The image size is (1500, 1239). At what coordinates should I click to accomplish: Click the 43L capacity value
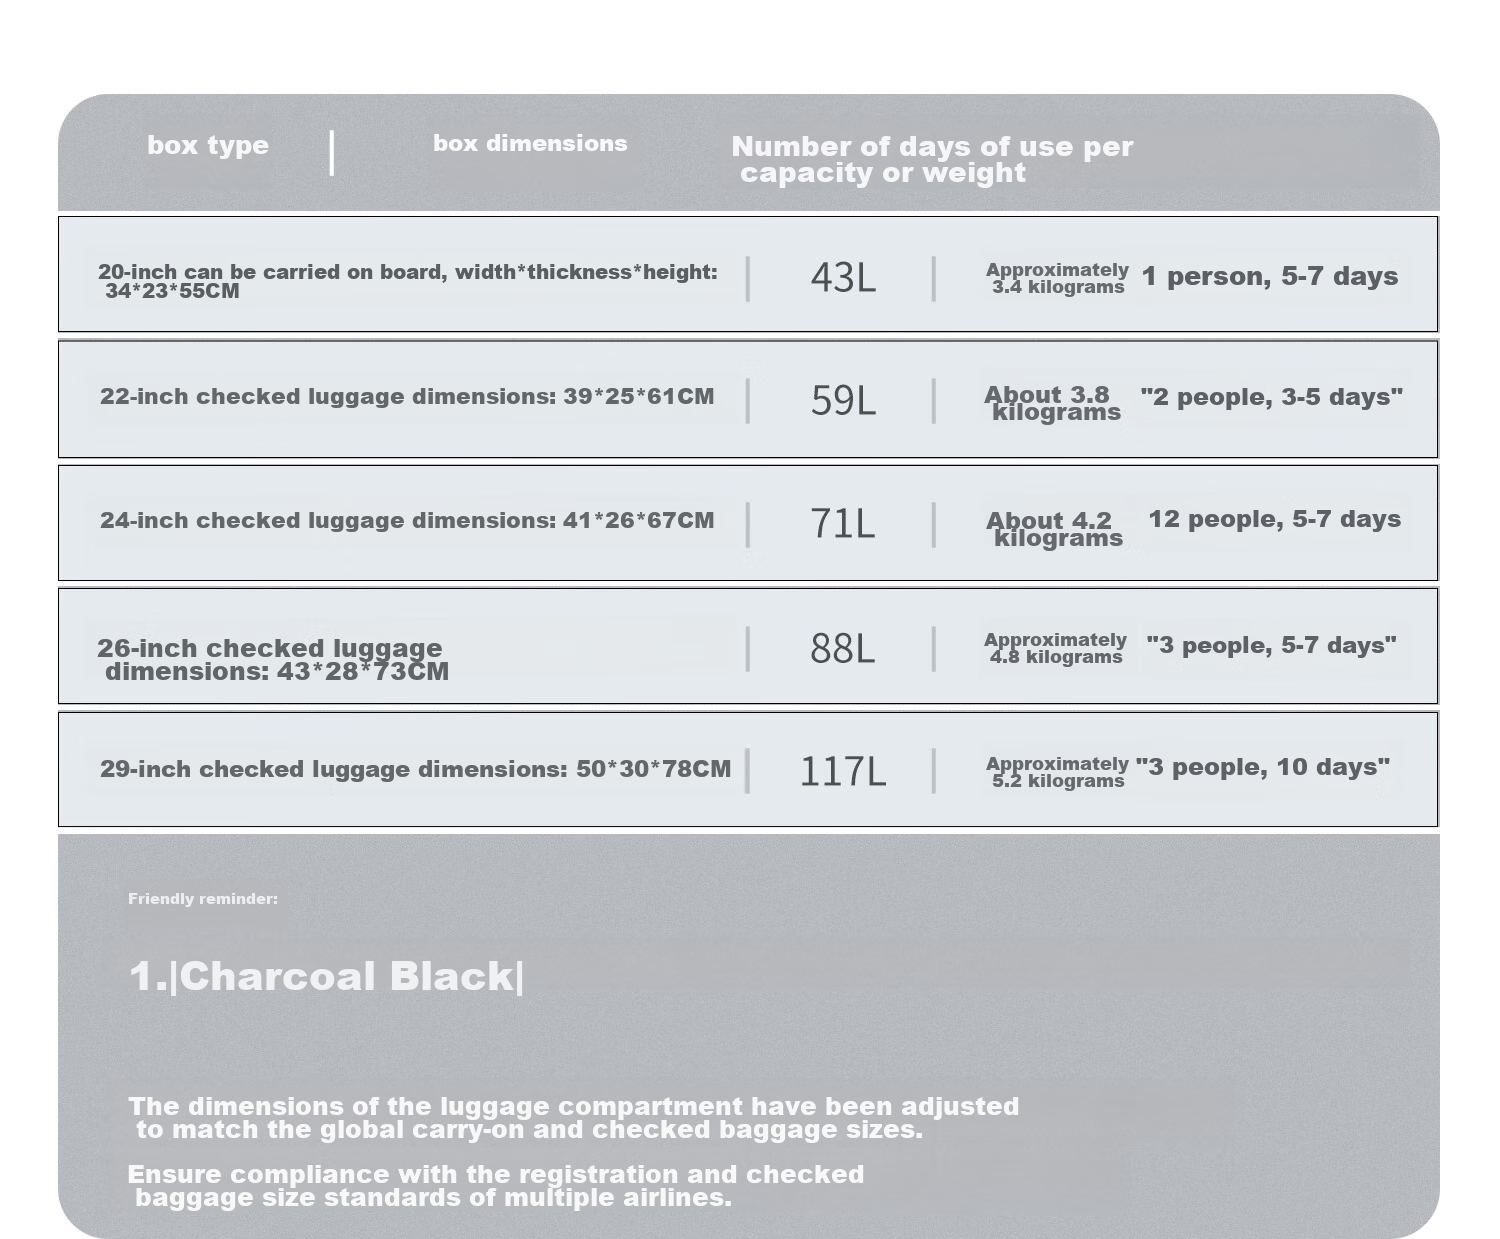[843, 277]
